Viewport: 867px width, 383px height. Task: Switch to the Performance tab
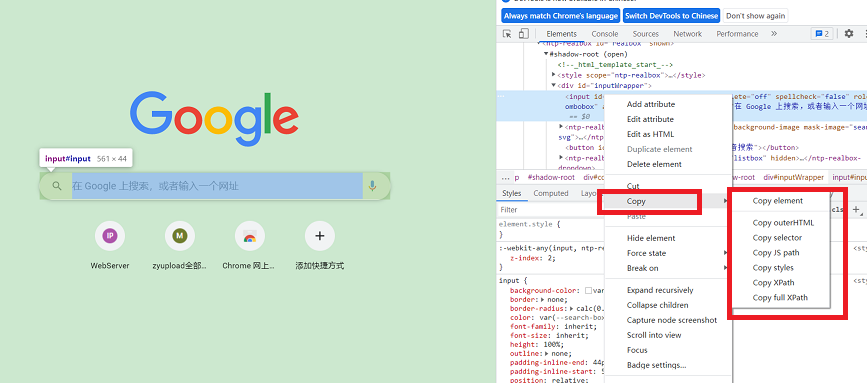pyautogui.click(x=737, y=34)
